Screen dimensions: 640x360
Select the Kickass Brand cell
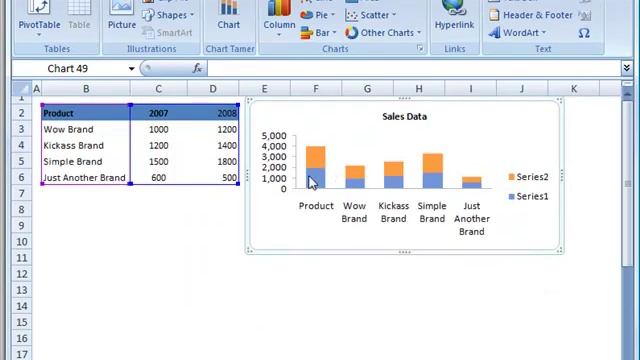tap(86, 145)
